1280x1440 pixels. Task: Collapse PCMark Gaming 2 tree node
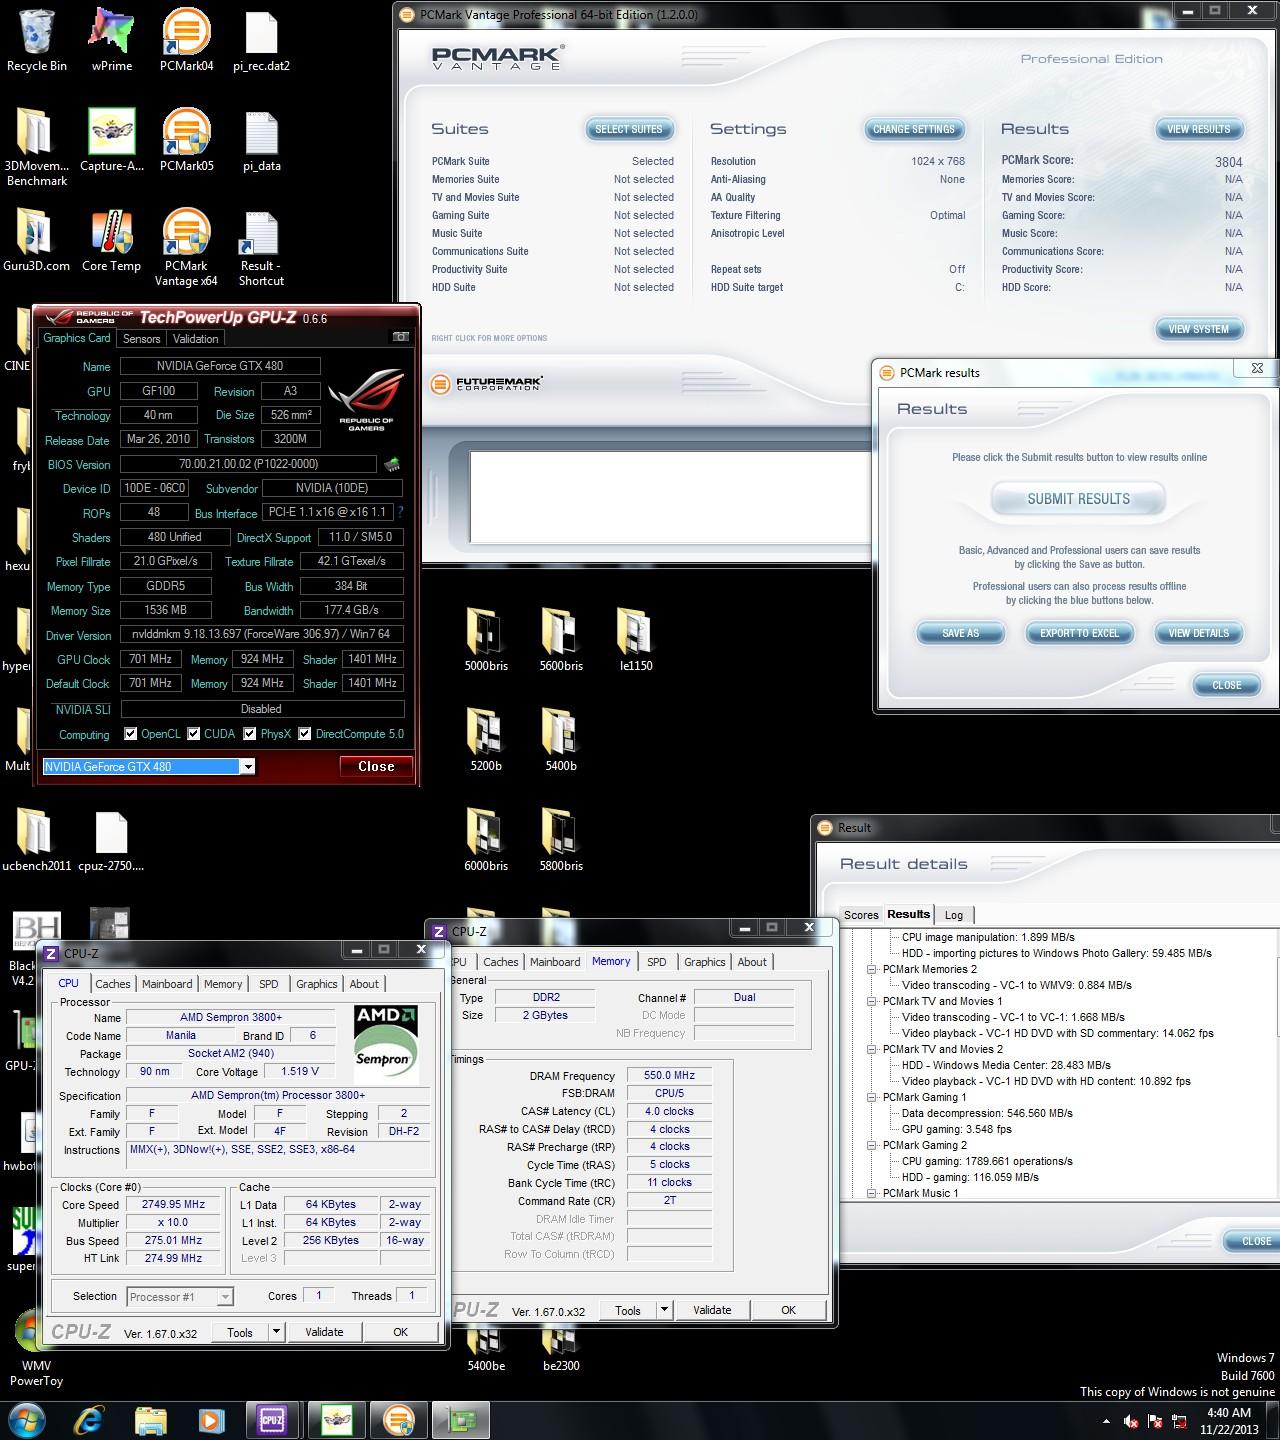tap(872, 1145)
